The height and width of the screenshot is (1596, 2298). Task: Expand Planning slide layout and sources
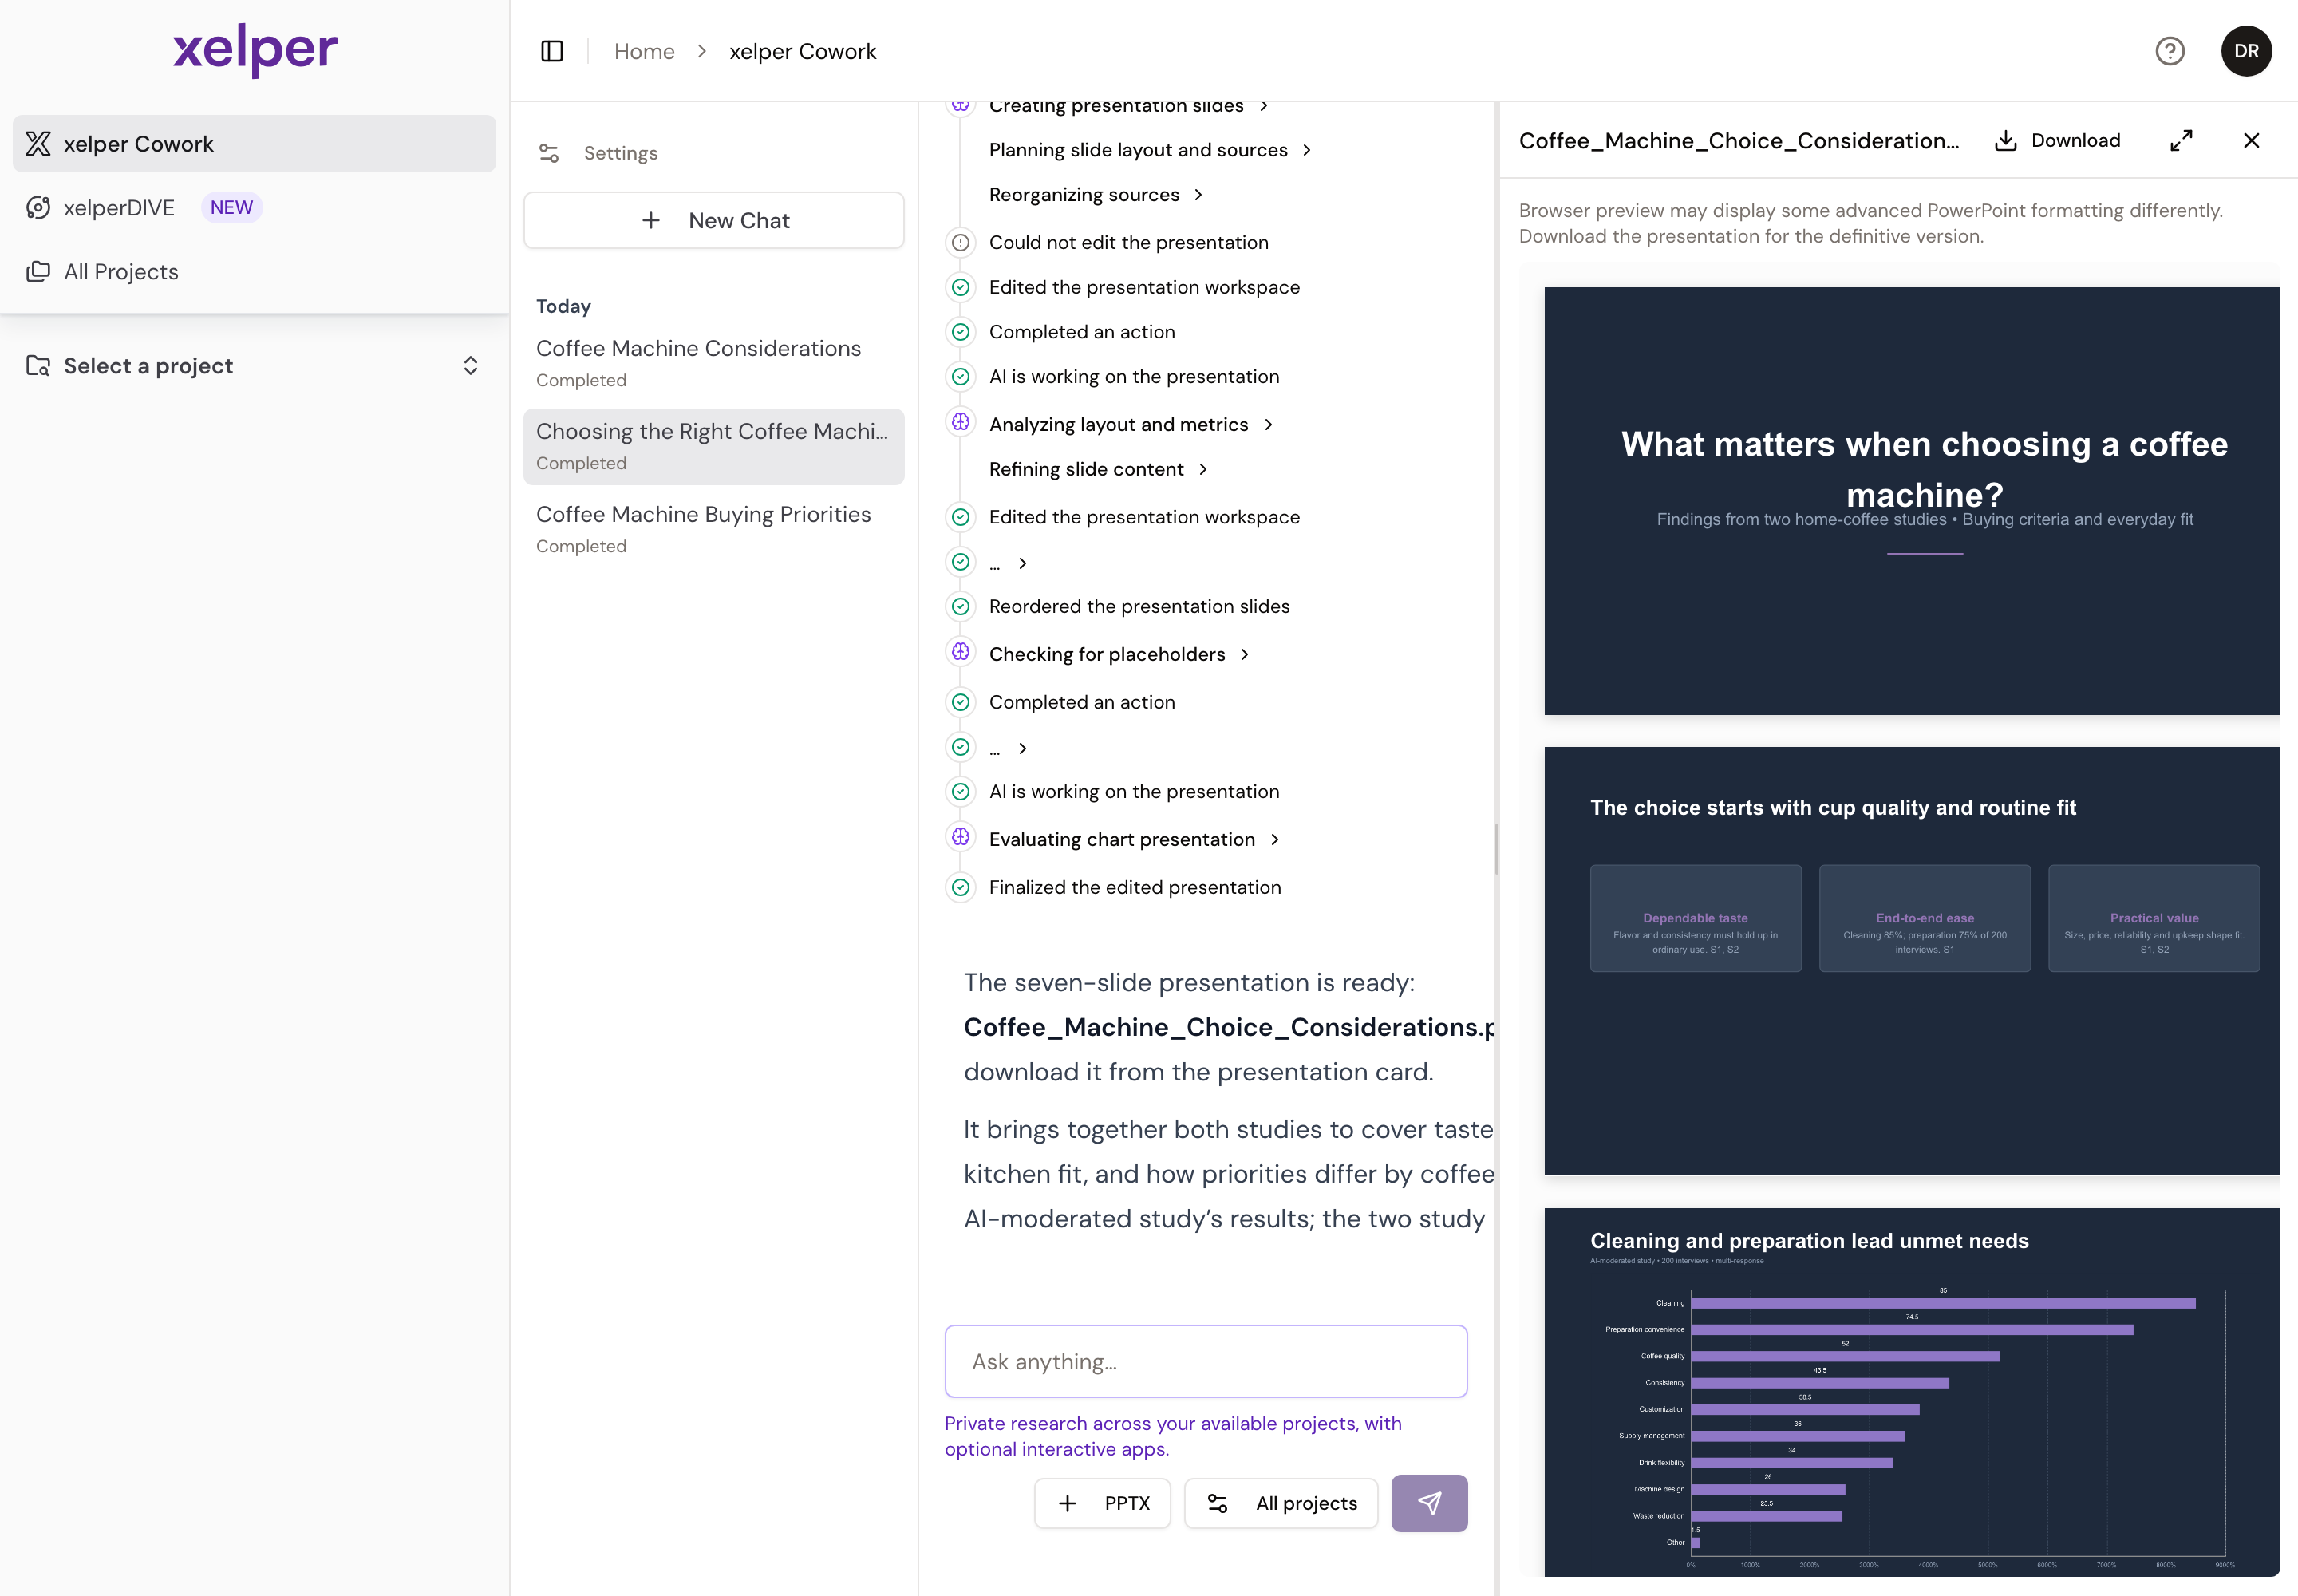1150,150
